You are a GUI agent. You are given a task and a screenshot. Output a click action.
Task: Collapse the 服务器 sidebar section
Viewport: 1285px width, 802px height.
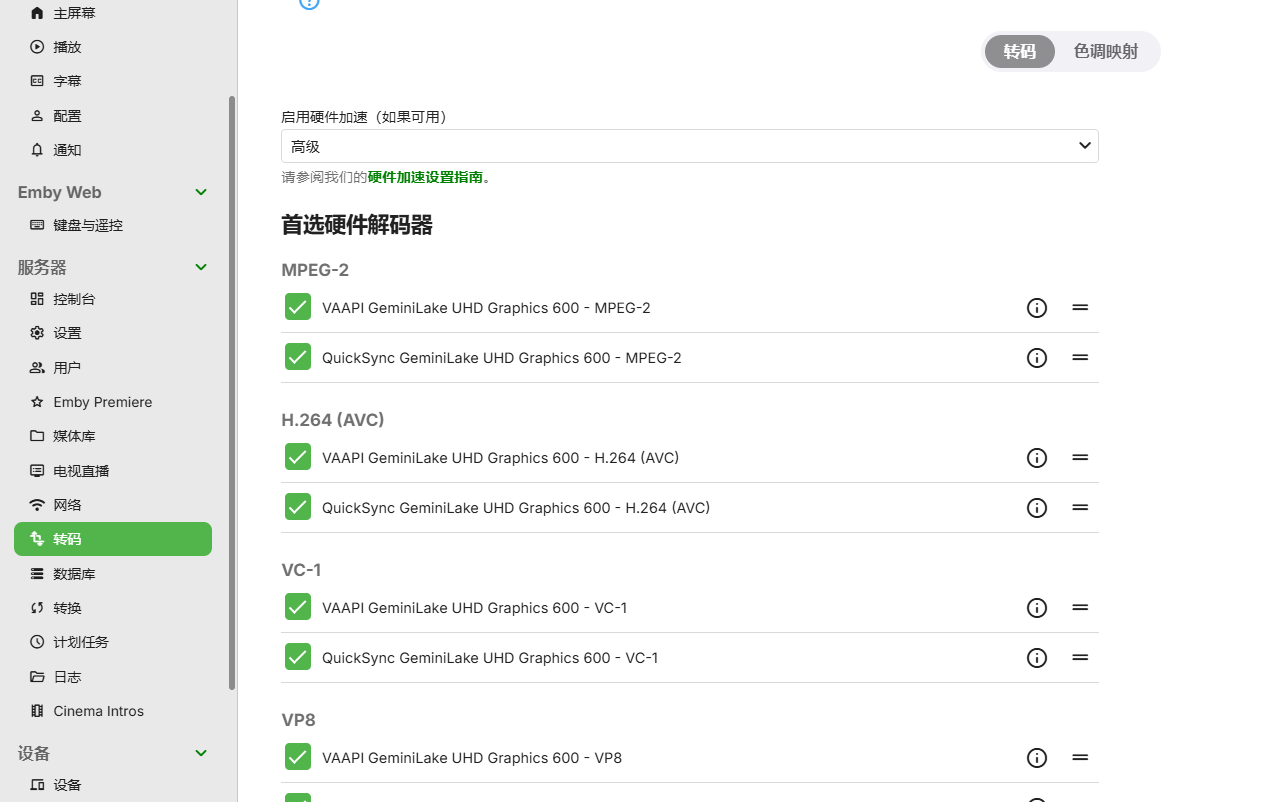(x=201, y=267)
